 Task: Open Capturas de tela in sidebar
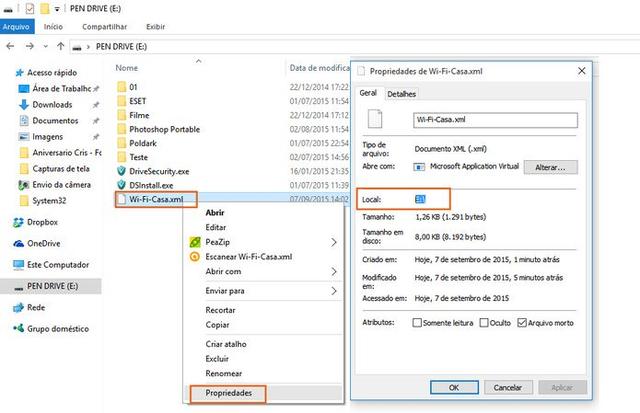click(x=61, y=169)
